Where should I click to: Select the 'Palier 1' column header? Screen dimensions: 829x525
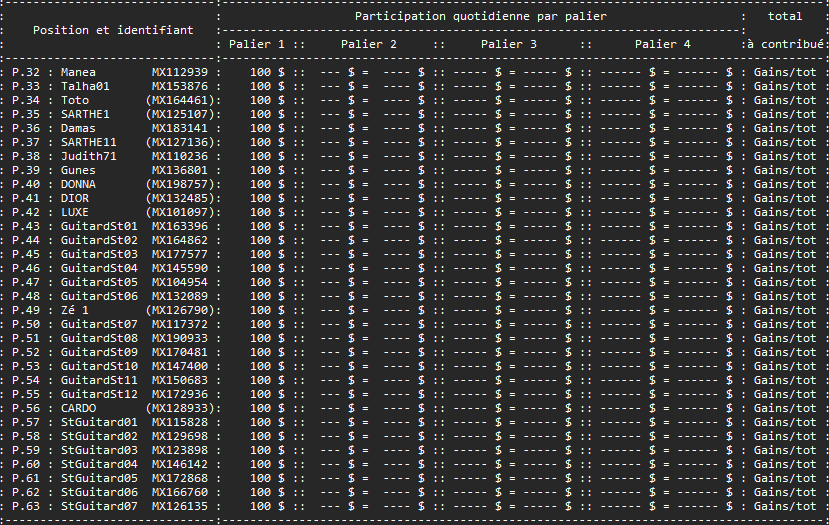(257, 44)
